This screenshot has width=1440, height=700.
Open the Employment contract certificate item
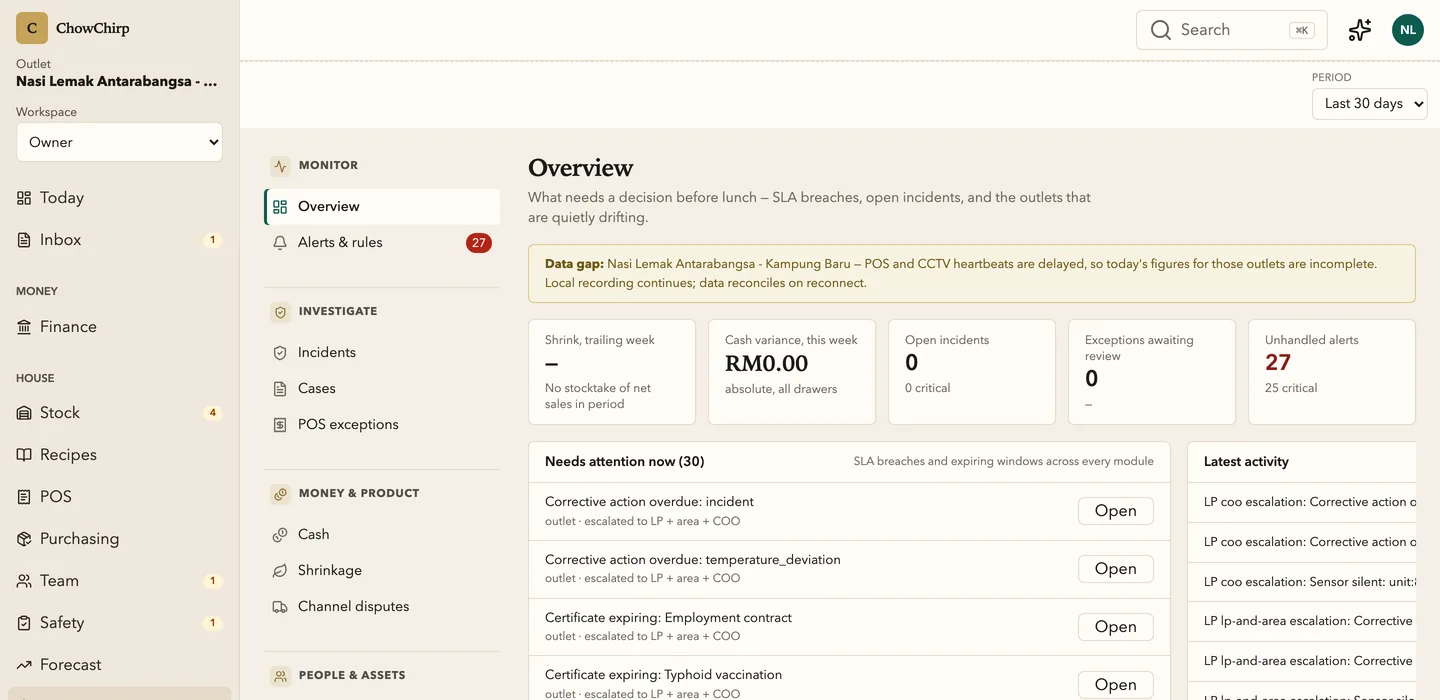1115,627
